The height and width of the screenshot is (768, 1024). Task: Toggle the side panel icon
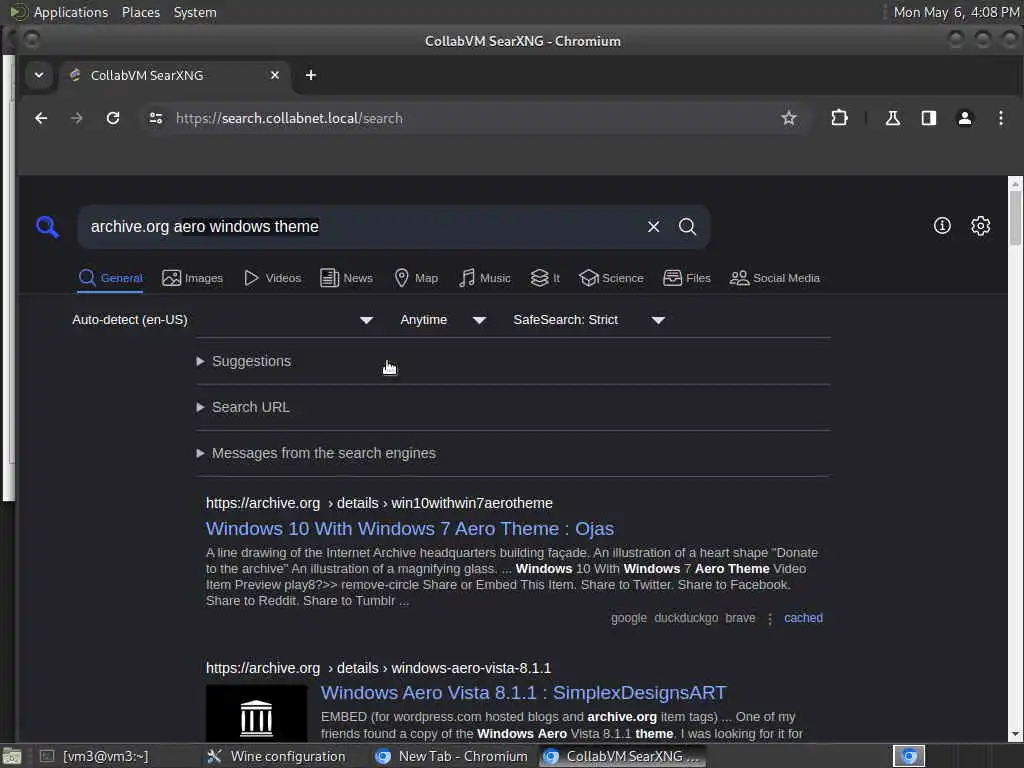(x=929, y=118)
